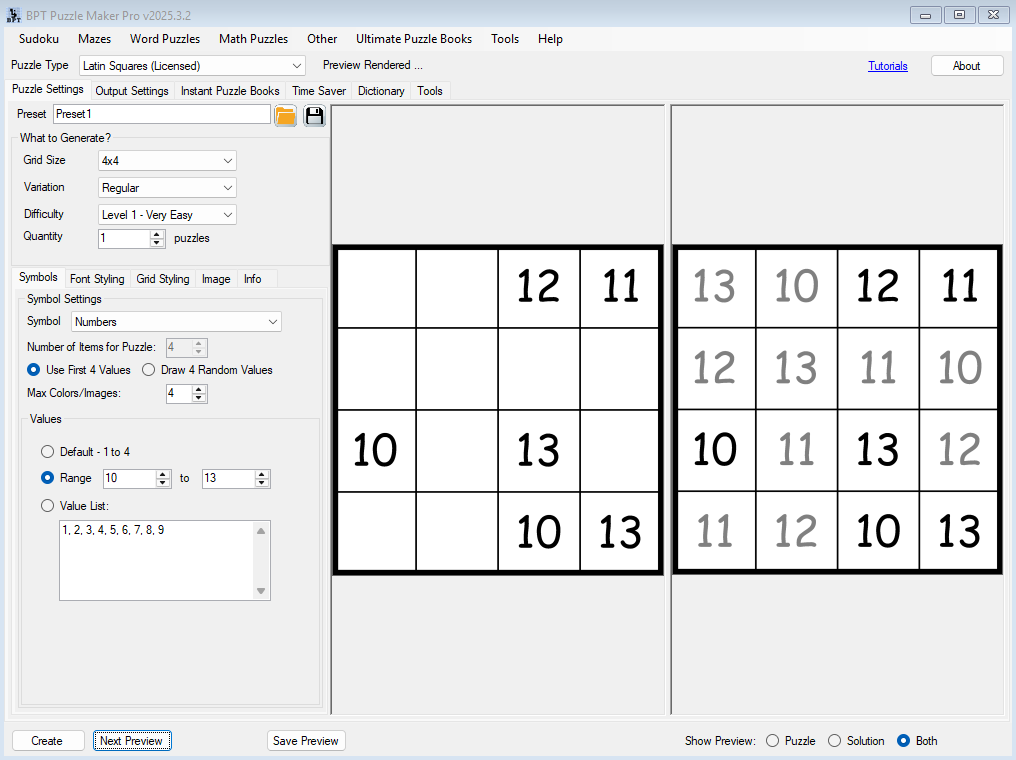Open the Puzzle Type dropdown
Image resolution: width=1016 pixels, height=760 pixels.
(192, 66)
